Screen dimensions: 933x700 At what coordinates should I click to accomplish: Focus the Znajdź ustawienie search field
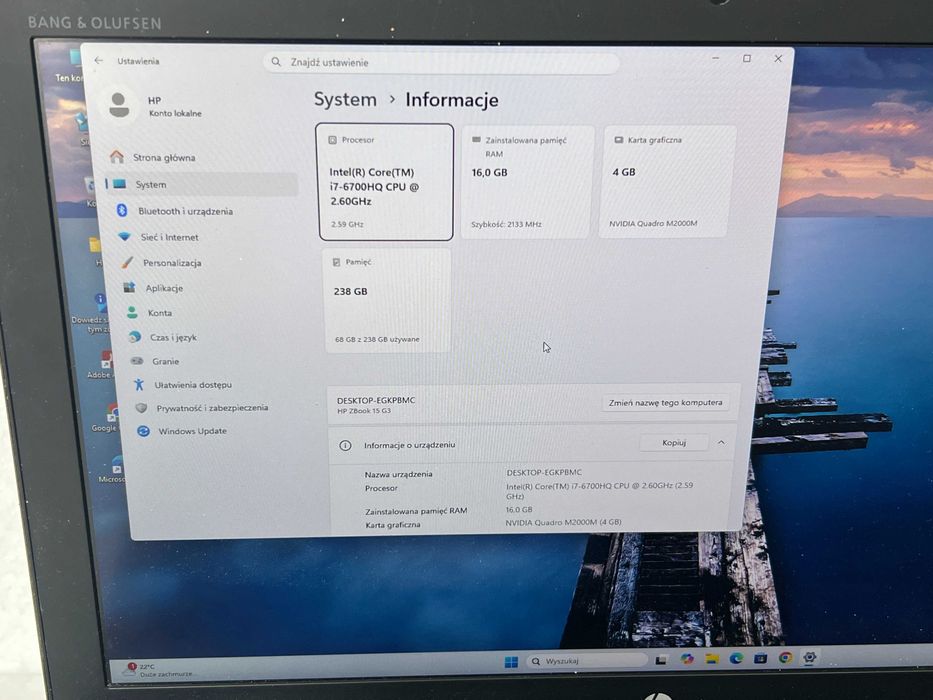(441, 62)
